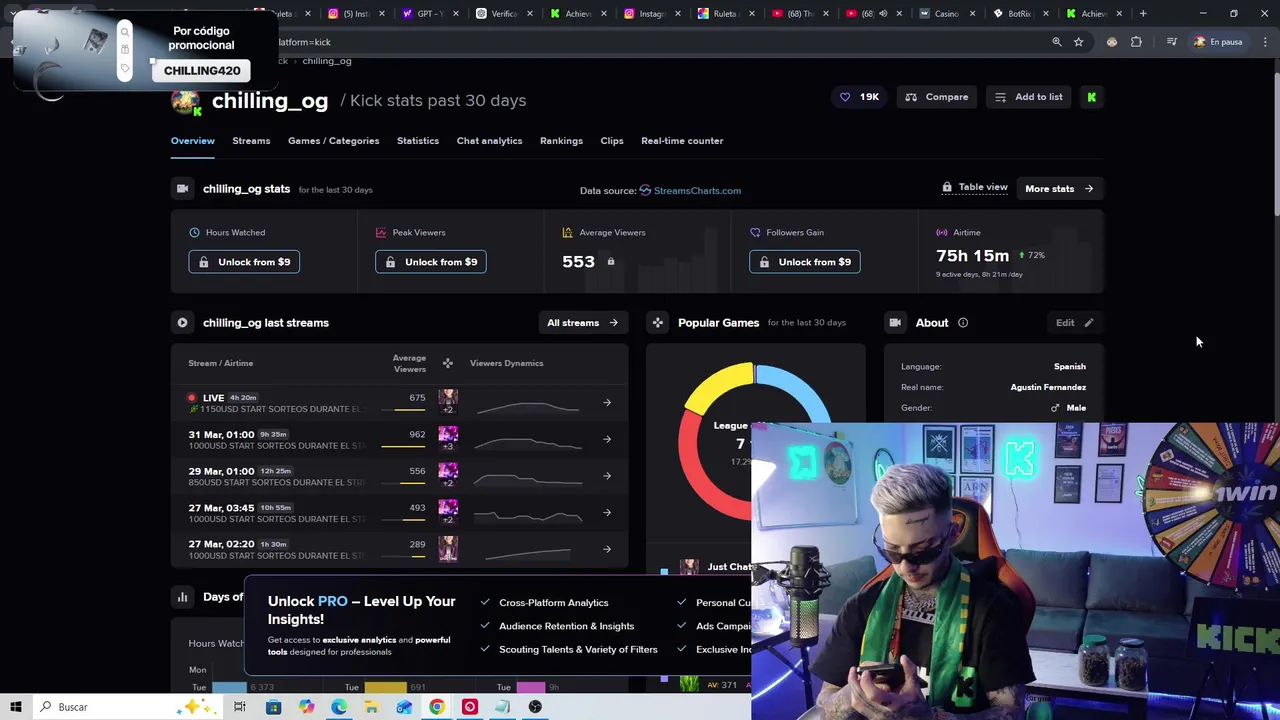Click the Popular Games gamepad icon
The height and width of the screenshot is (720, 1280).
coord(657,323)
